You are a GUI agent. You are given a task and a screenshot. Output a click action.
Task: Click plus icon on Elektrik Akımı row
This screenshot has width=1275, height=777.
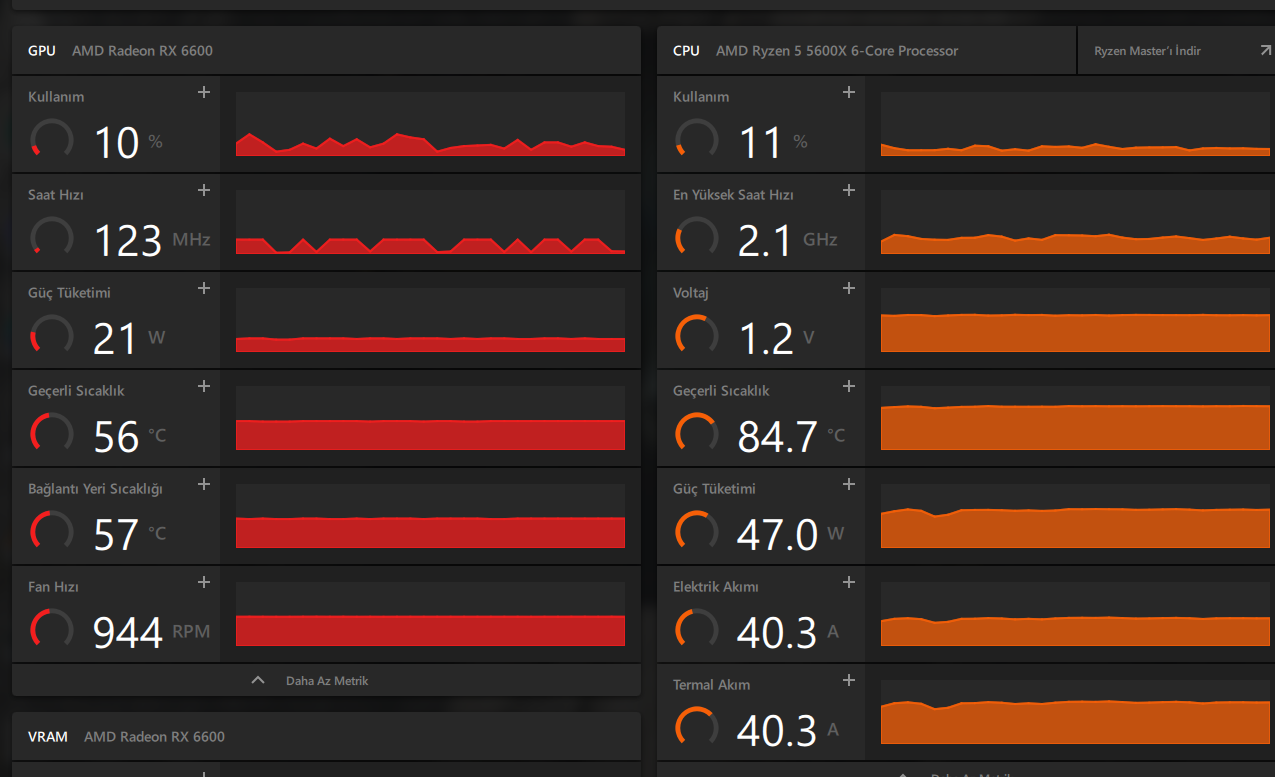click(849, 583)
